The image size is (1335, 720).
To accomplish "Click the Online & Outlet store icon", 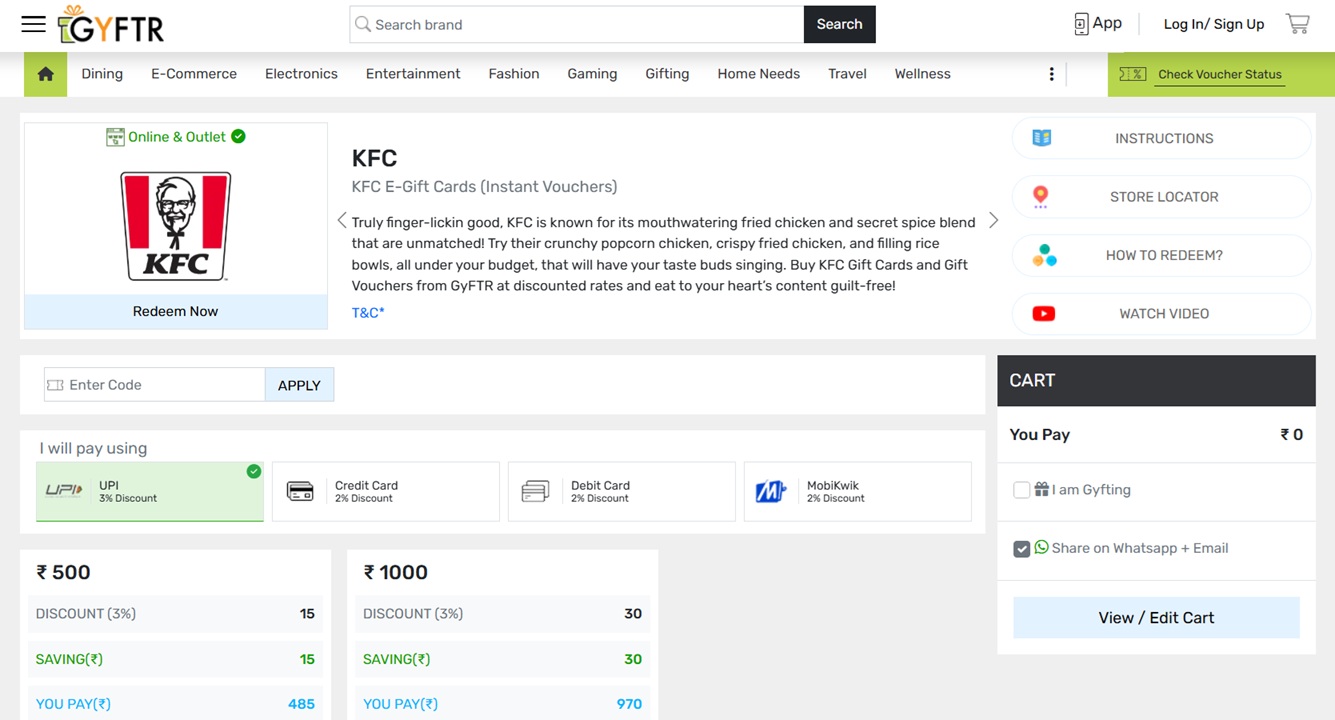I will coord(115,137).
